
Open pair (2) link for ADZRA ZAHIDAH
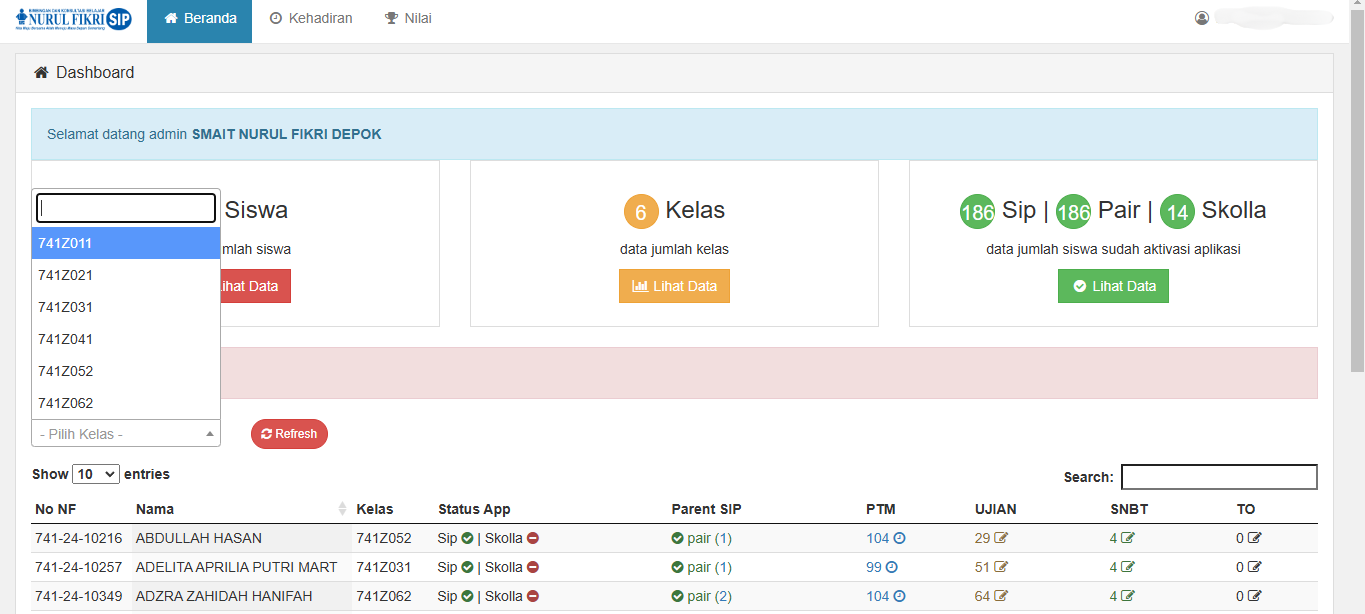tap(709, 596)
